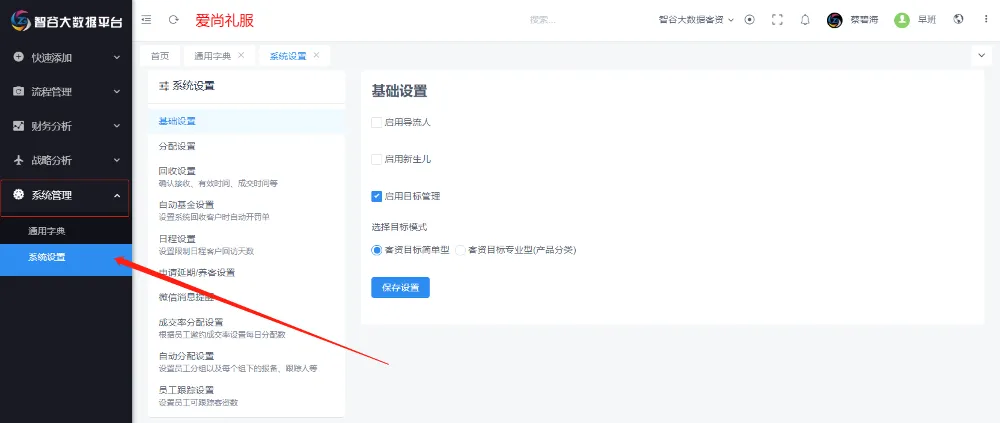Screen dimensions: 1000x423
Task: Close the 通用字典 tab
Action: point(241,55)
